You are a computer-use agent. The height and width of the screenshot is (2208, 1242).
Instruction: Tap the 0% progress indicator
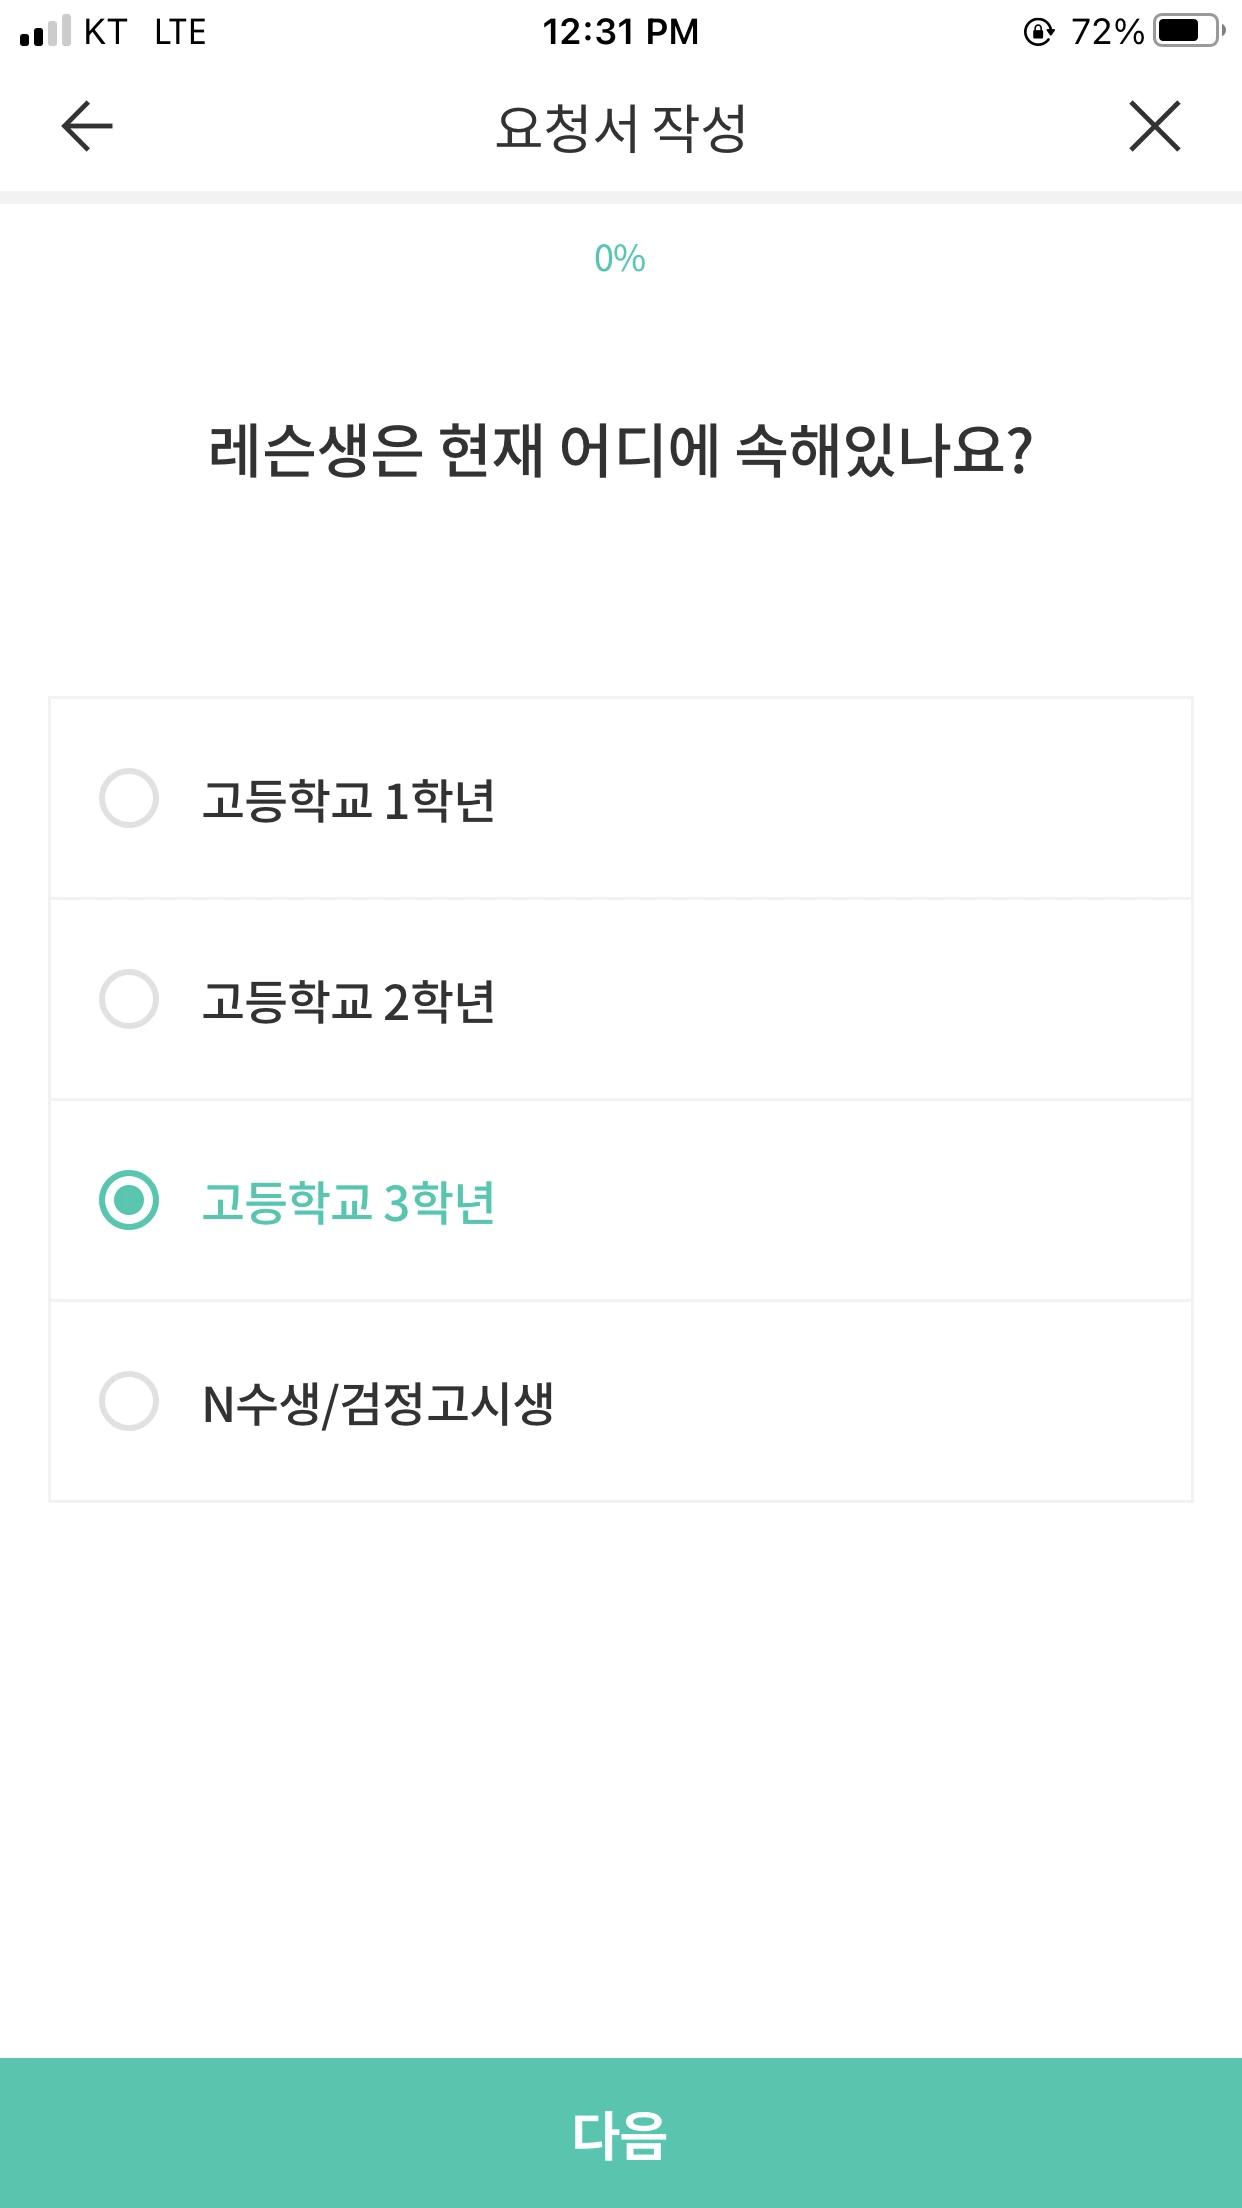[x=620, y=259]
